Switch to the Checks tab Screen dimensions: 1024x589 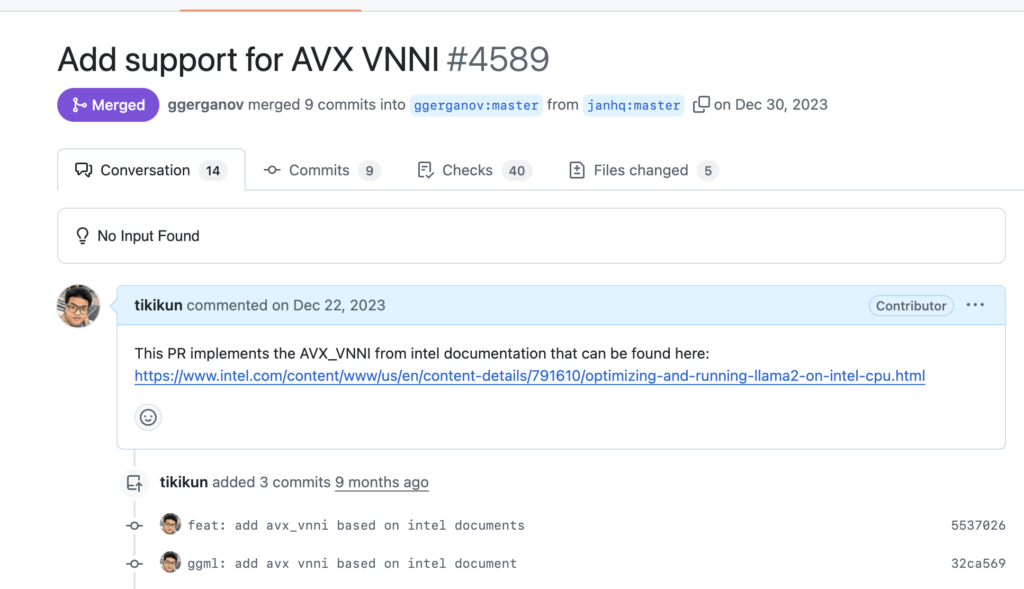tap(467, 170)
